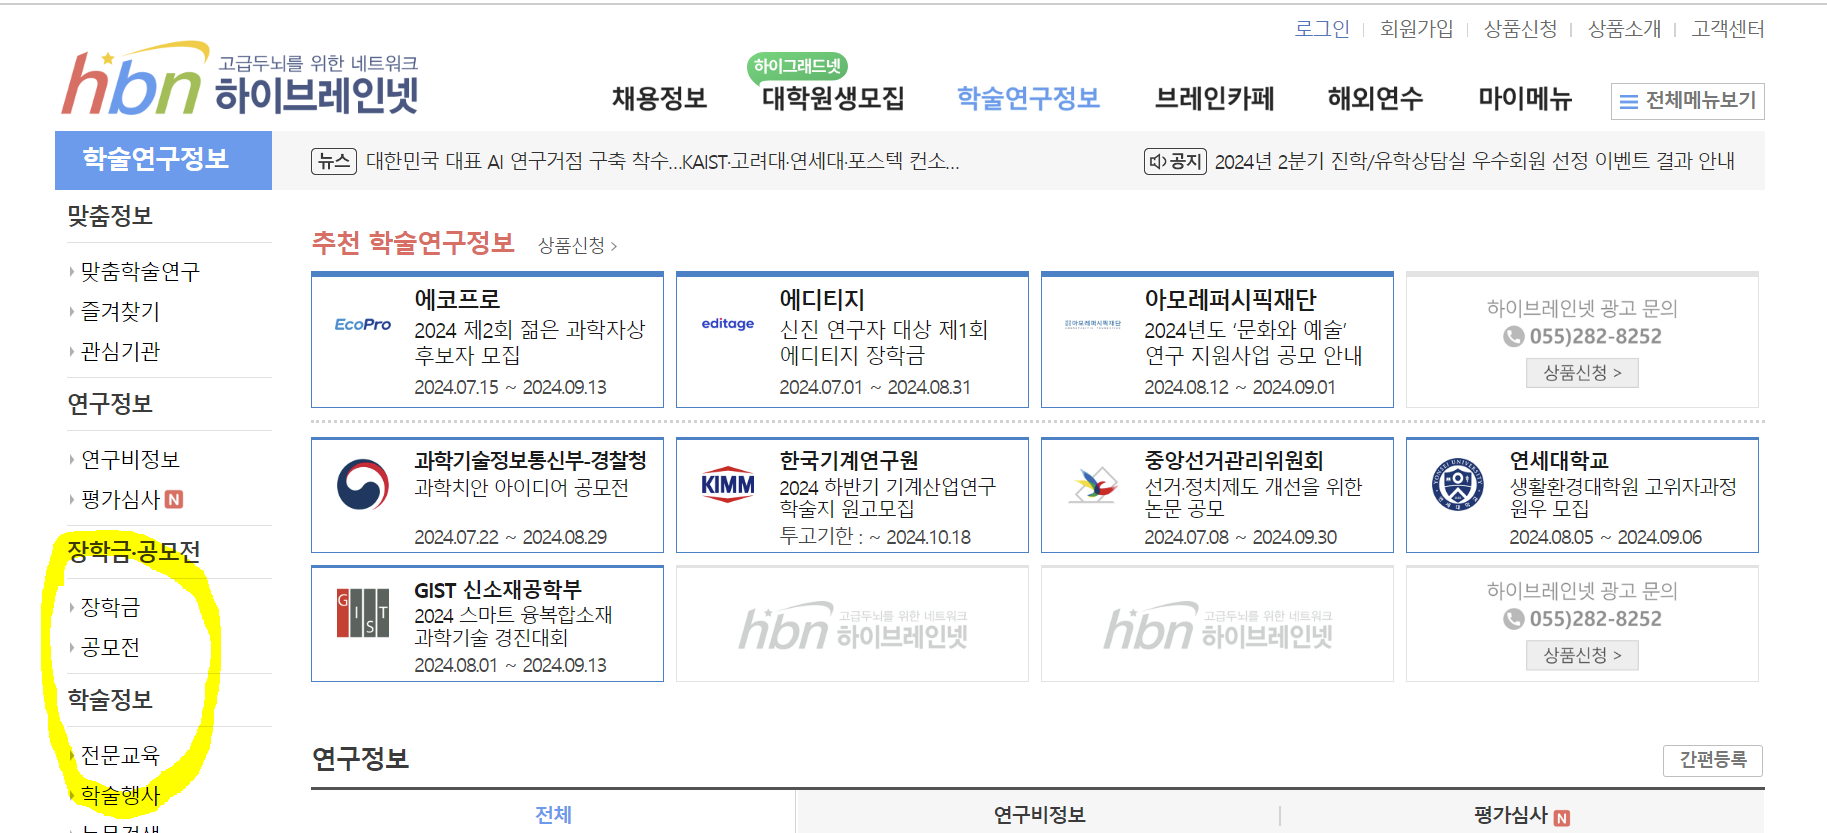1827x833 pixels.
Task: Open 해외연수 menu item
Action: click(1376, 98)
